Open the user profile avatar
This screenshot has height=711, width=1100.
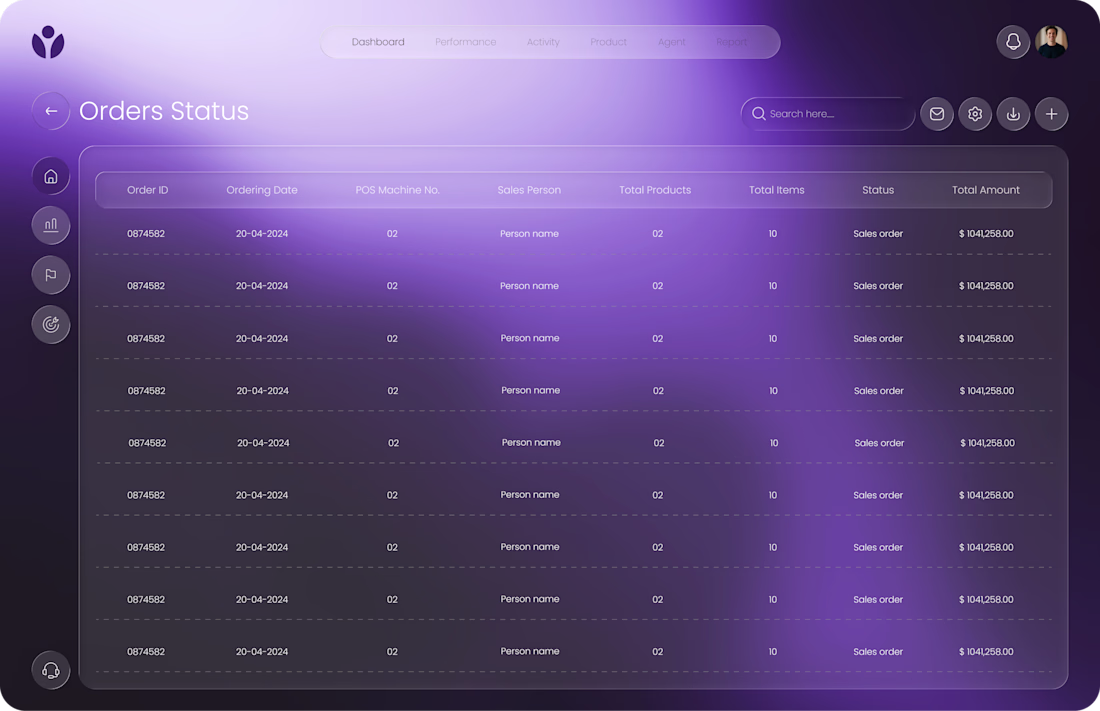1051,42
